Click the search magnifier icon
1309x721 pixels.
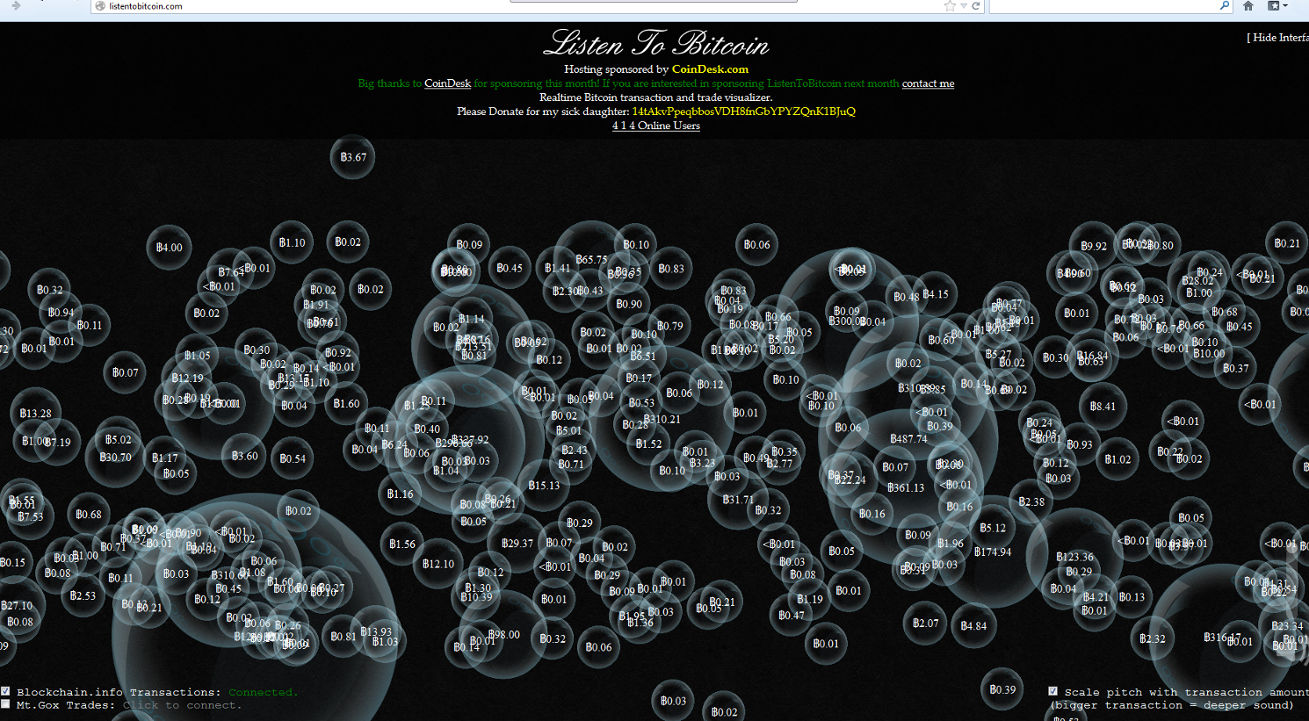point(1223,6)
